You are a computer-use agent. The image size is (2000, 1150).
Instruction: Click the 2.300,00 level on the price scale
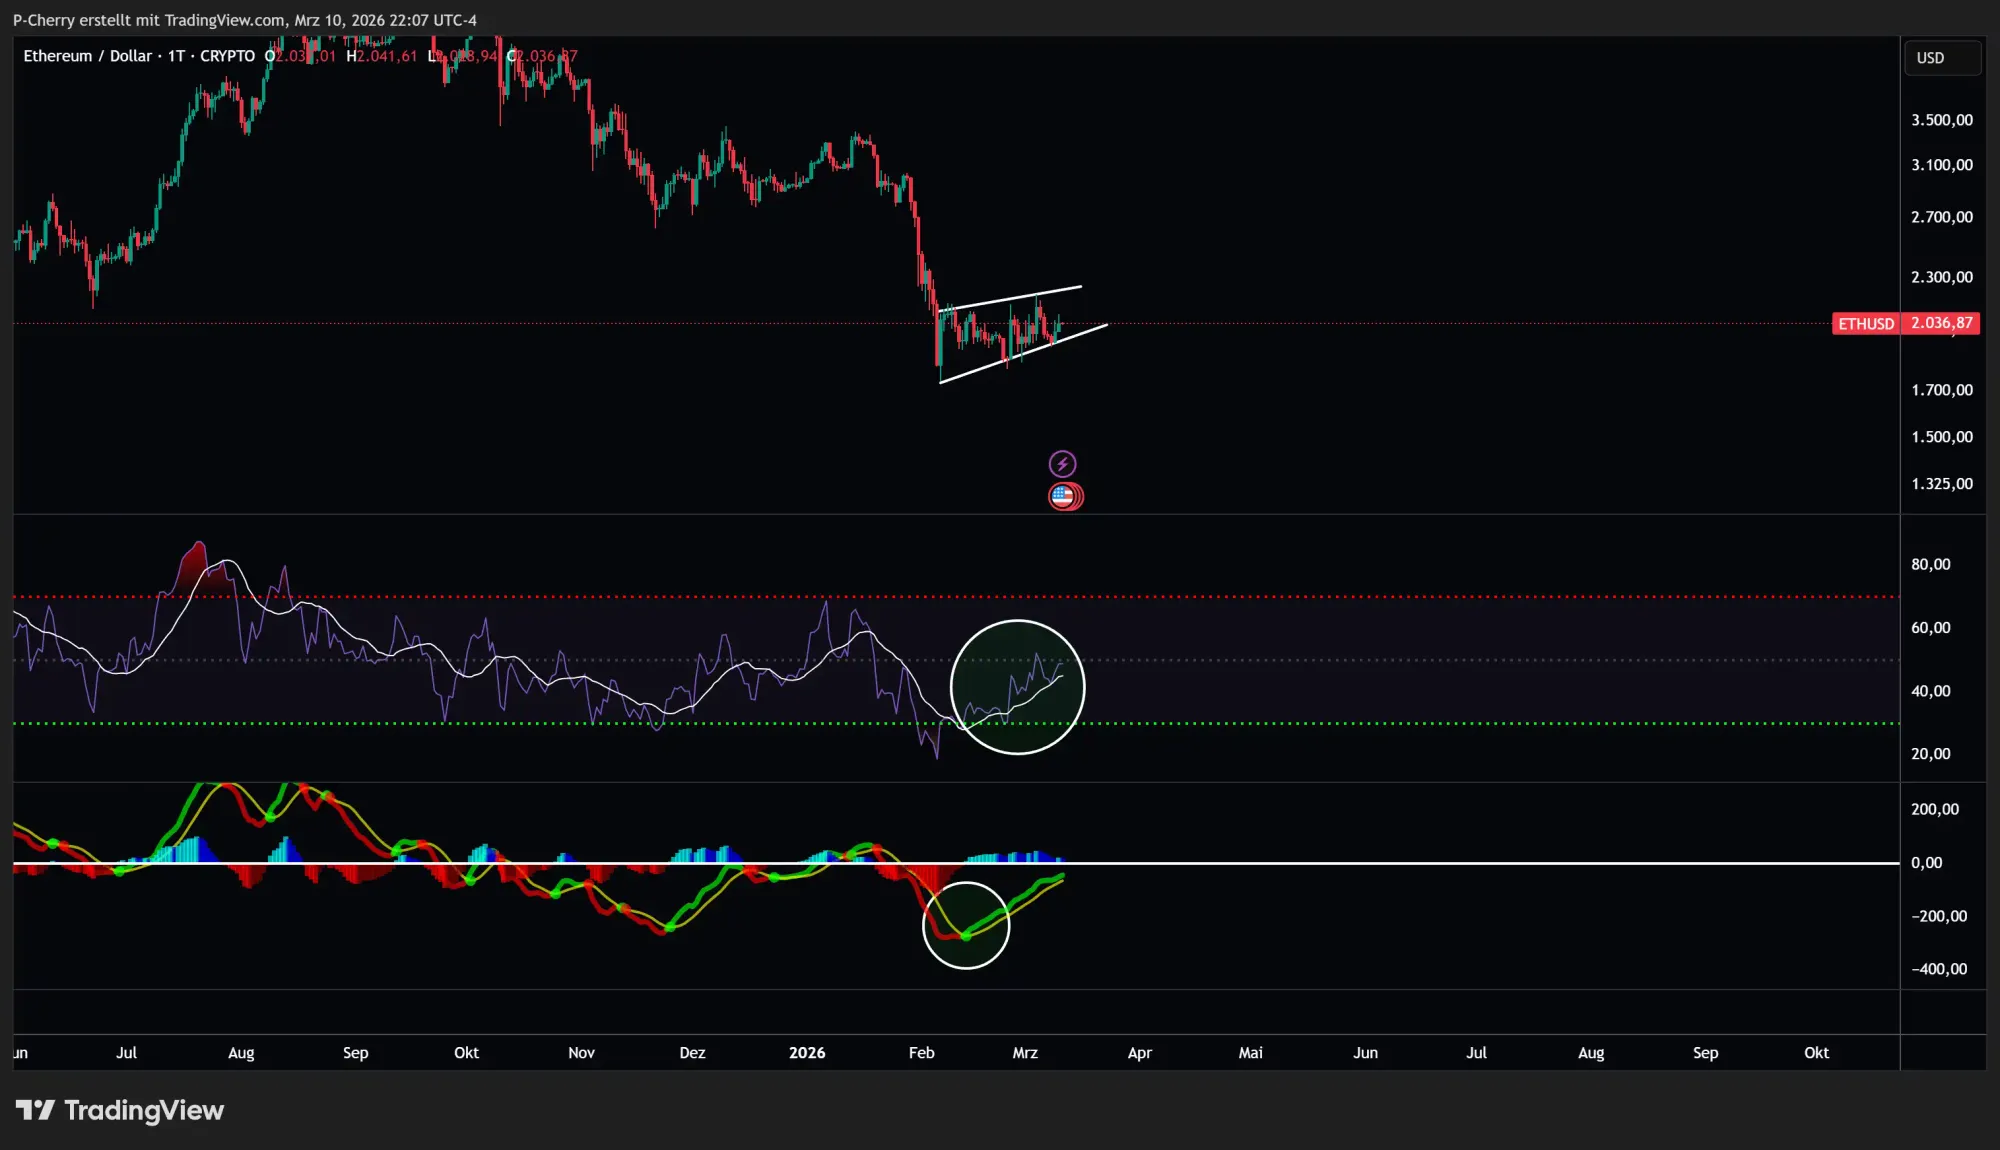pos(1940,277)
